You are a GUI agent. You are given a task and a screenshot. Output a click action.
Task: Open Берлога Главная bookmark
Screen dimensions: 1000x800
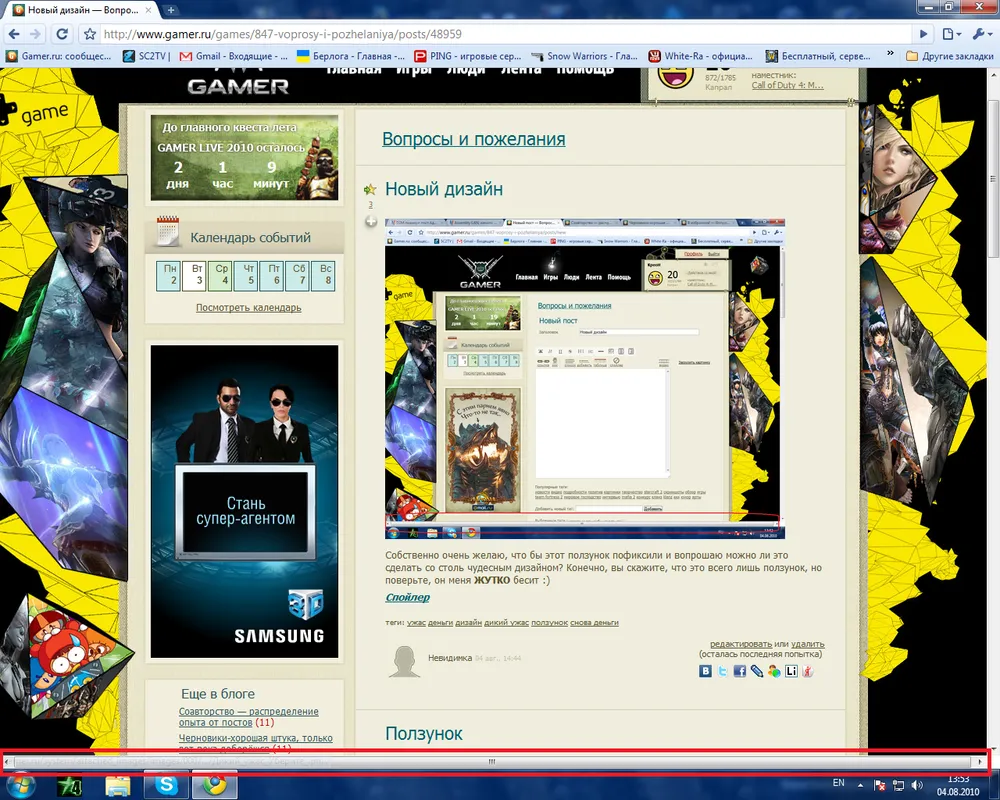click(x=351, y=56)
